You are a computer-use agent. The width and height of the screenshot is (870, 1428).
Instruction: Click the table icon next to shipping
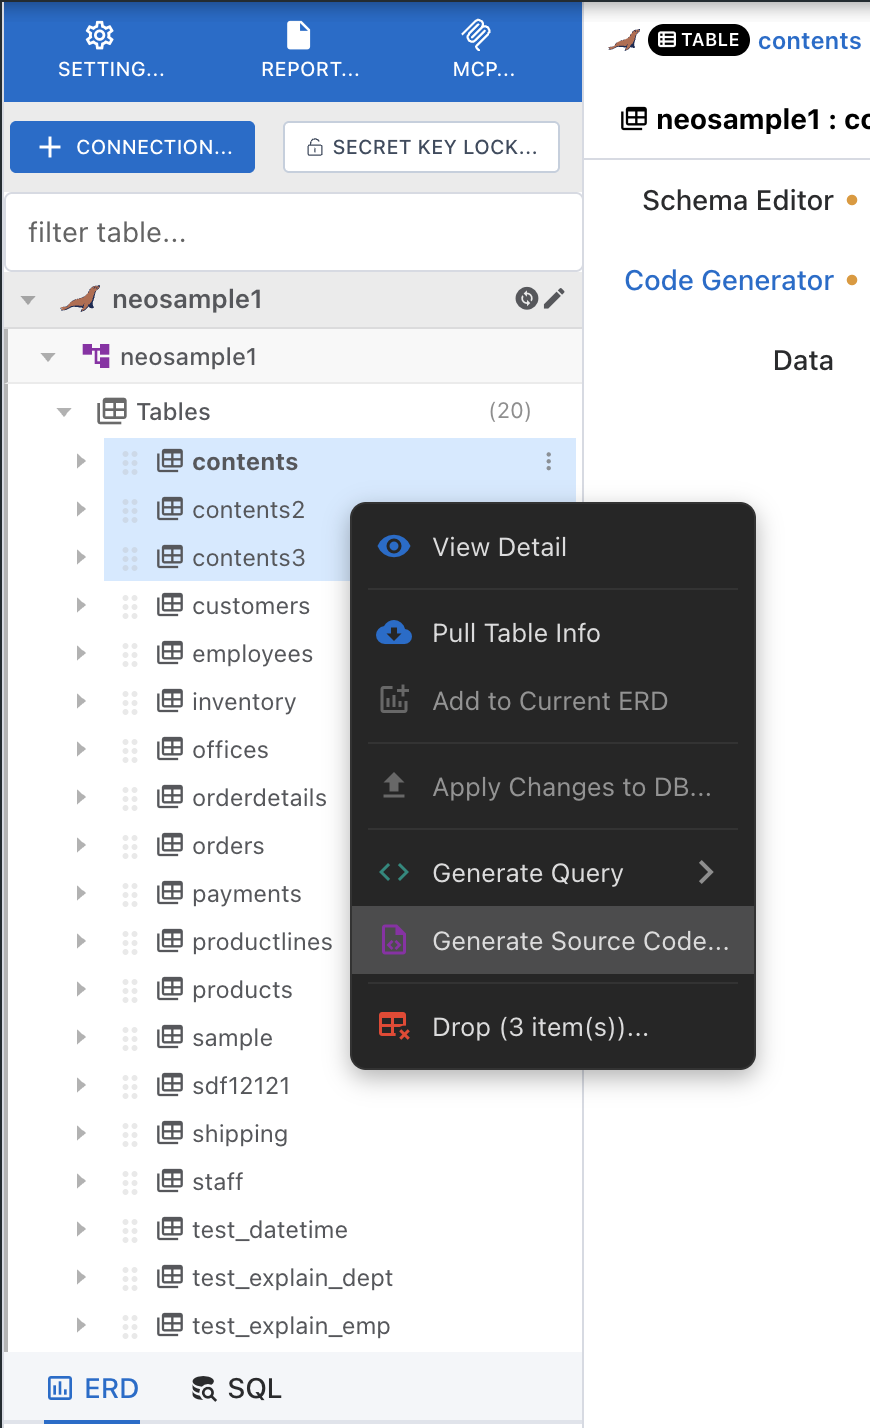170,1133
